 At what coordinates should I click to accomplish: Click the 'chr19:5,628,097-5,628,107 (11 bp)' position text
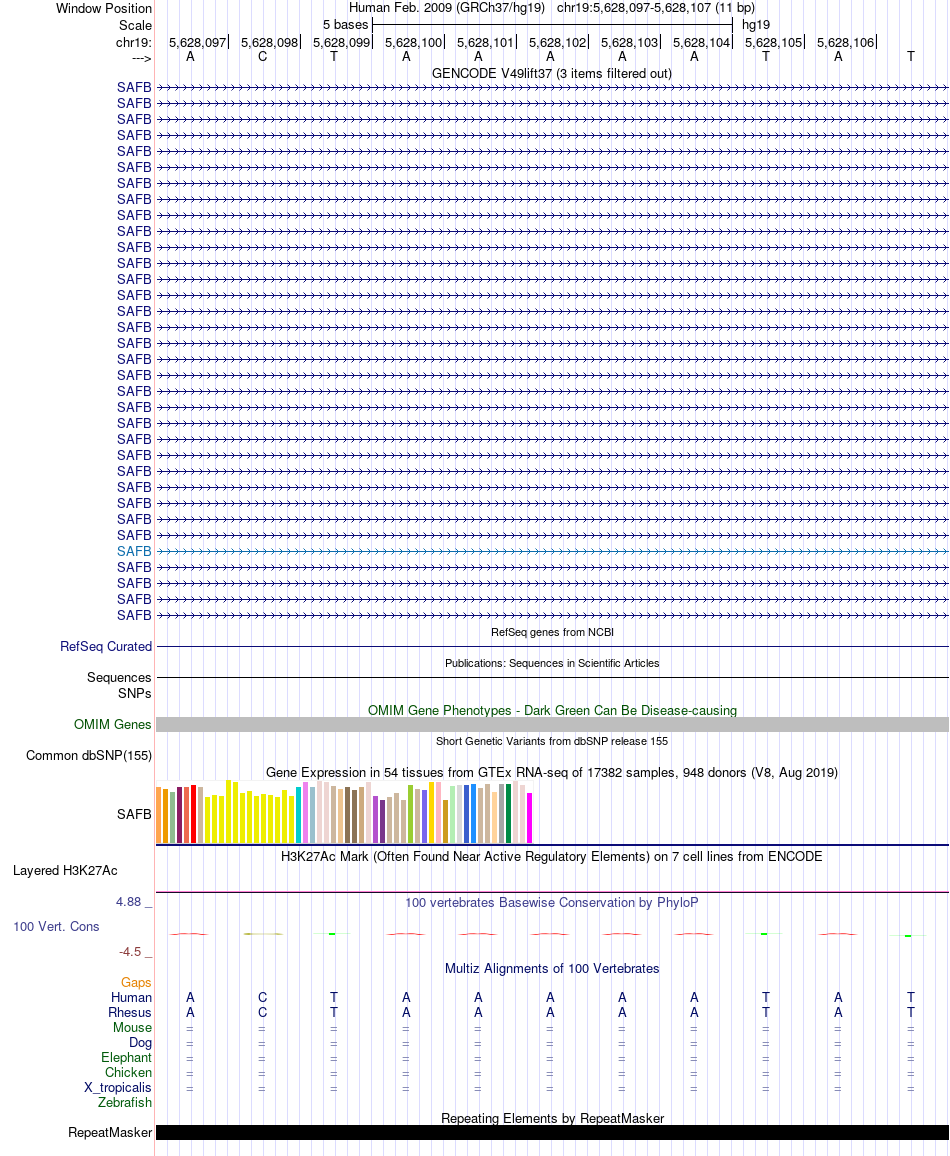[655, 8]
